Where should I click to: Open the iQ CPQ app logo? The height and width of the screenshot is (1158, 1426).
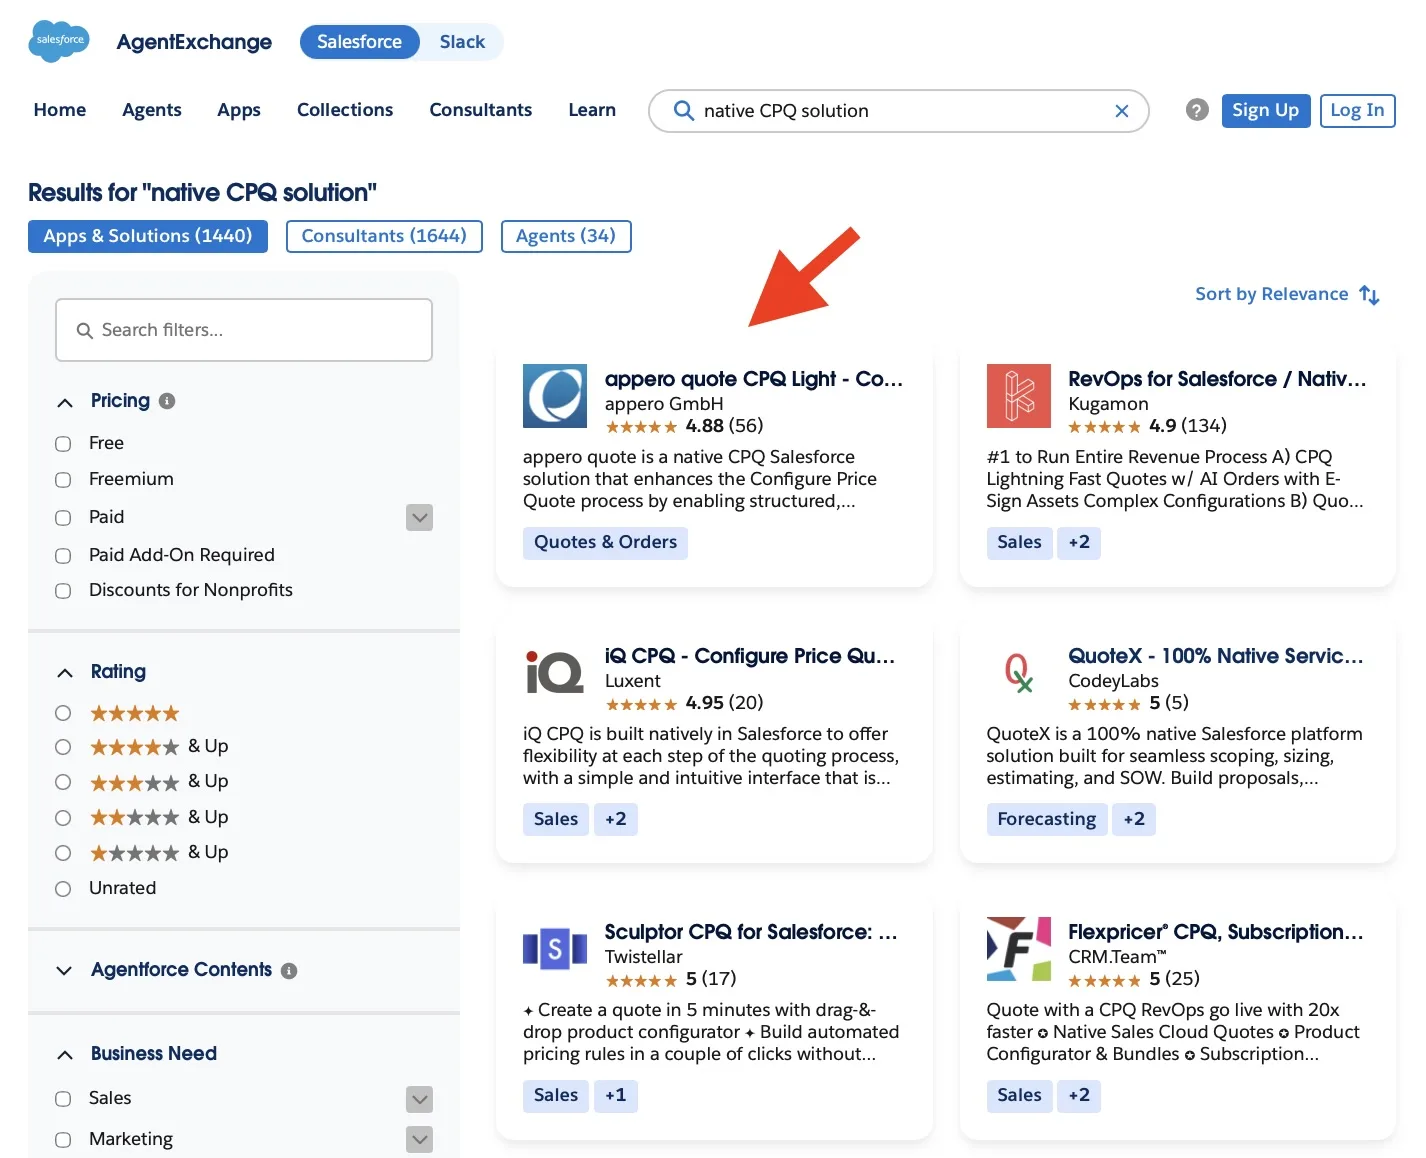(x=555, y=672)
